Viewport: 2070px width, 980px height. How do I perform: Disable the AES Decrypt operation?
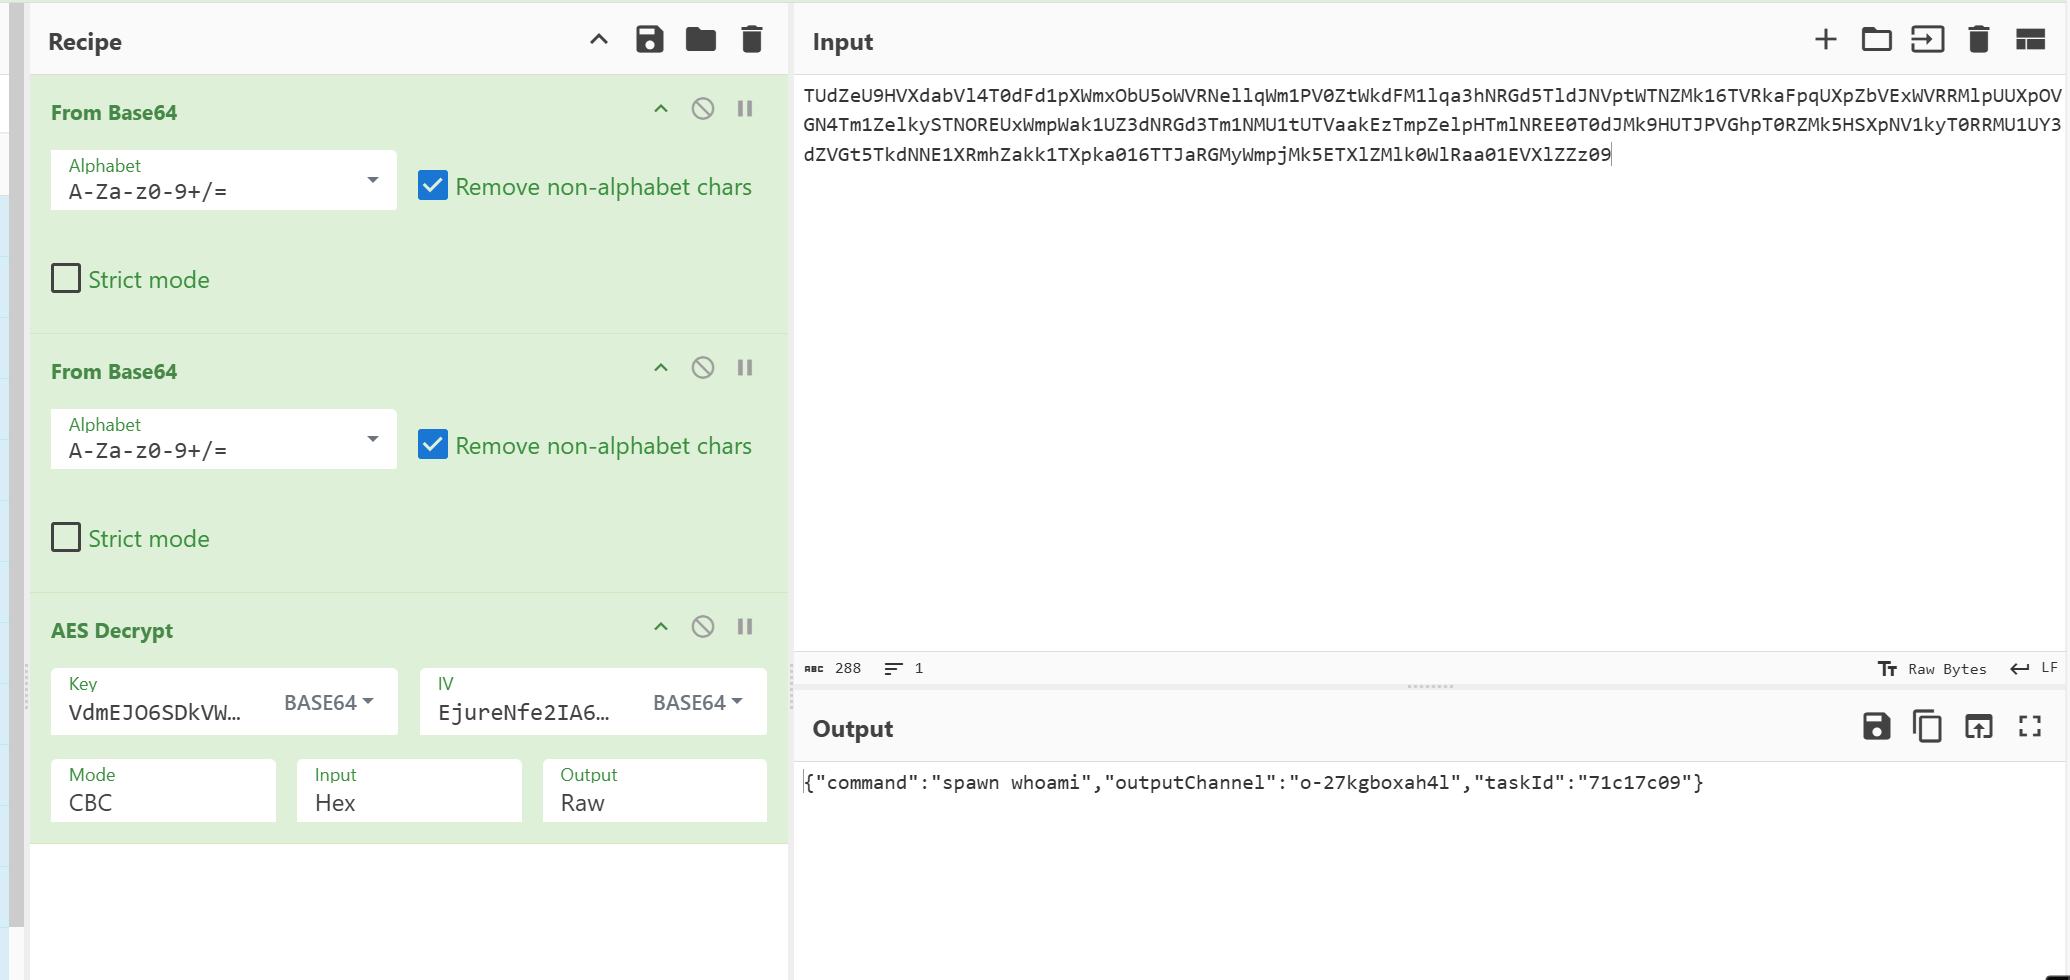(703, 627)
